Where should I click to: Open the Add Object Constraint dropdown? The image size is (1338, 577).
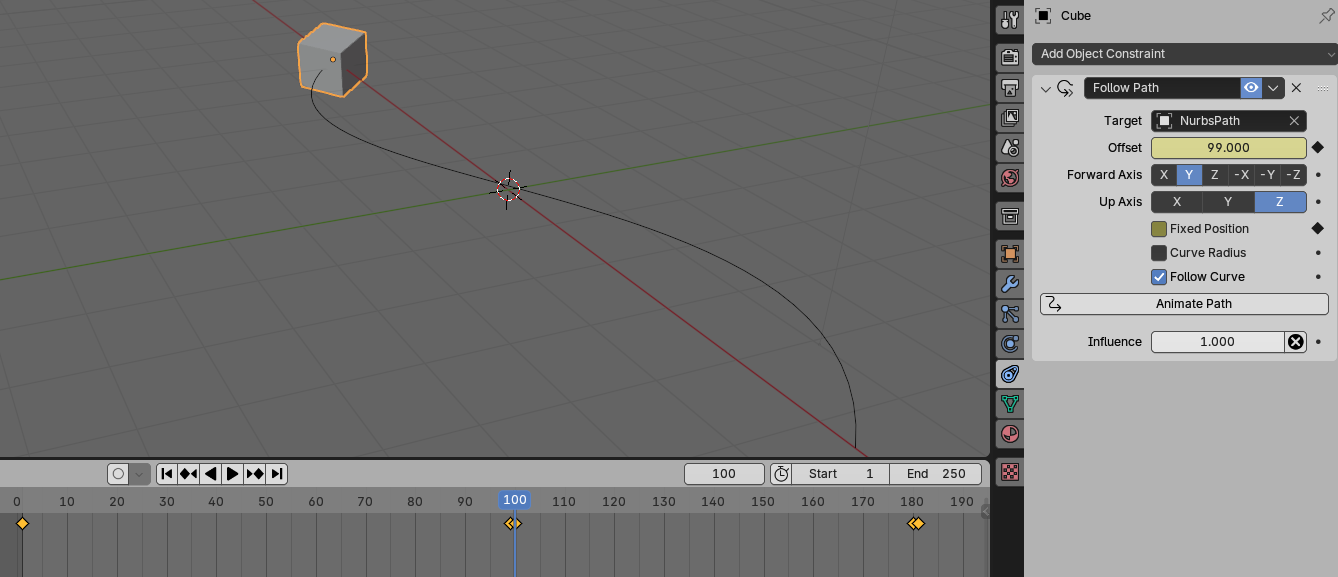[x=1185, y=54]
